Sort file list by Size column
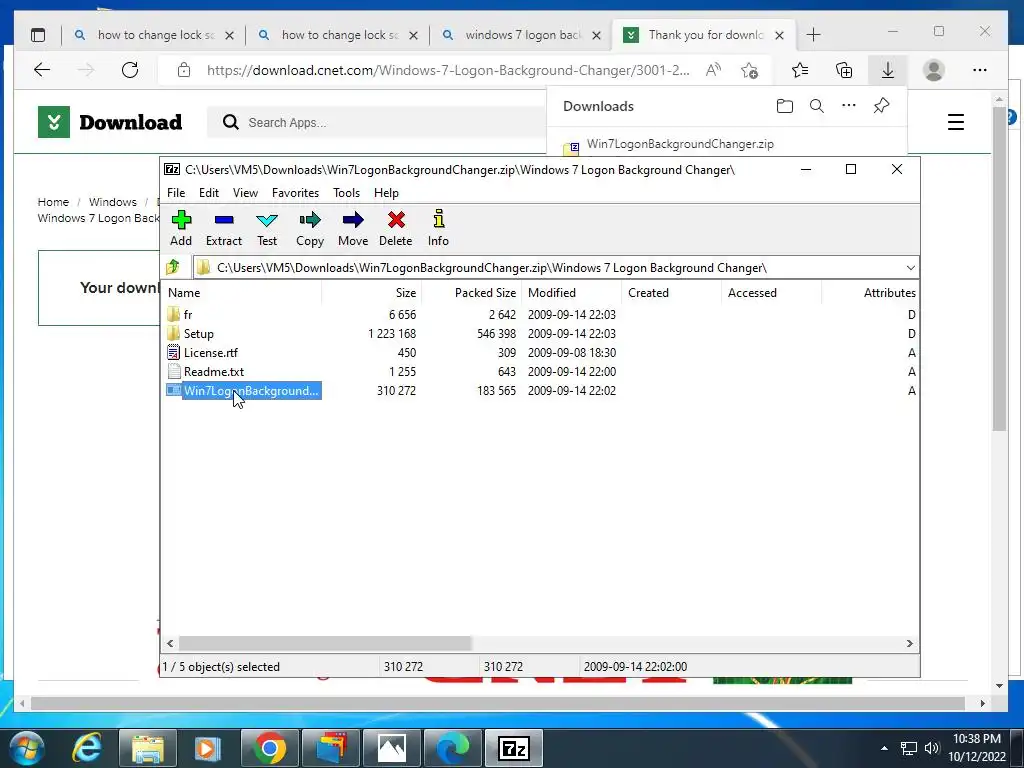This screenshot has height=768, width=1024. pos(371,293)
